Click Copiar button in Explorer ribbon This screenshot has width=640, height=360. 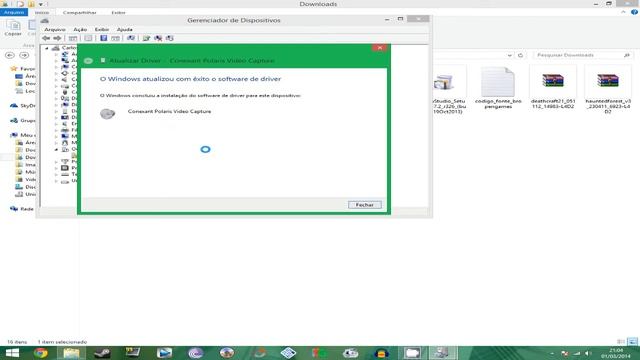pos(13,28)
